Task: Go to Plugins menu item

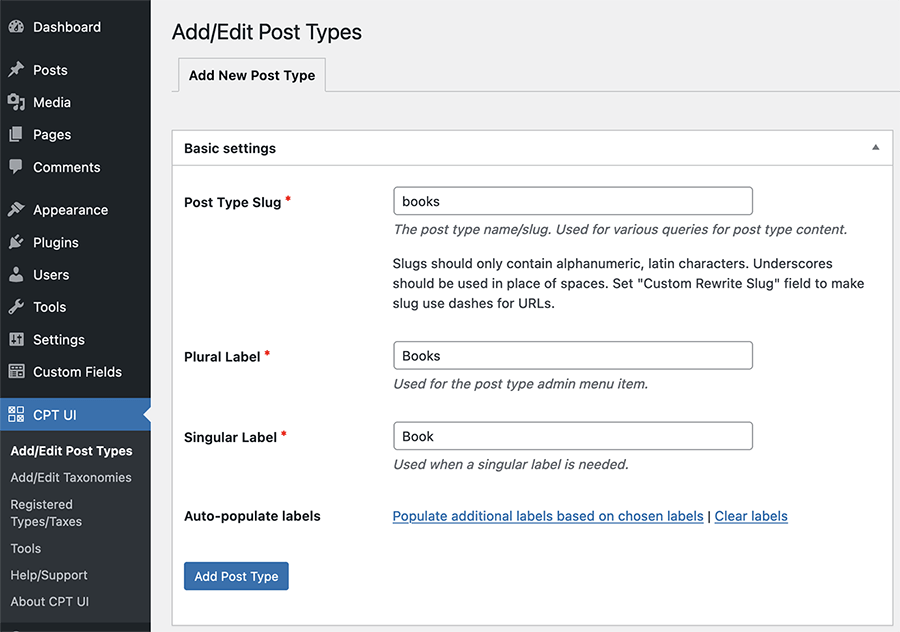Action: (x=75, y=242)
